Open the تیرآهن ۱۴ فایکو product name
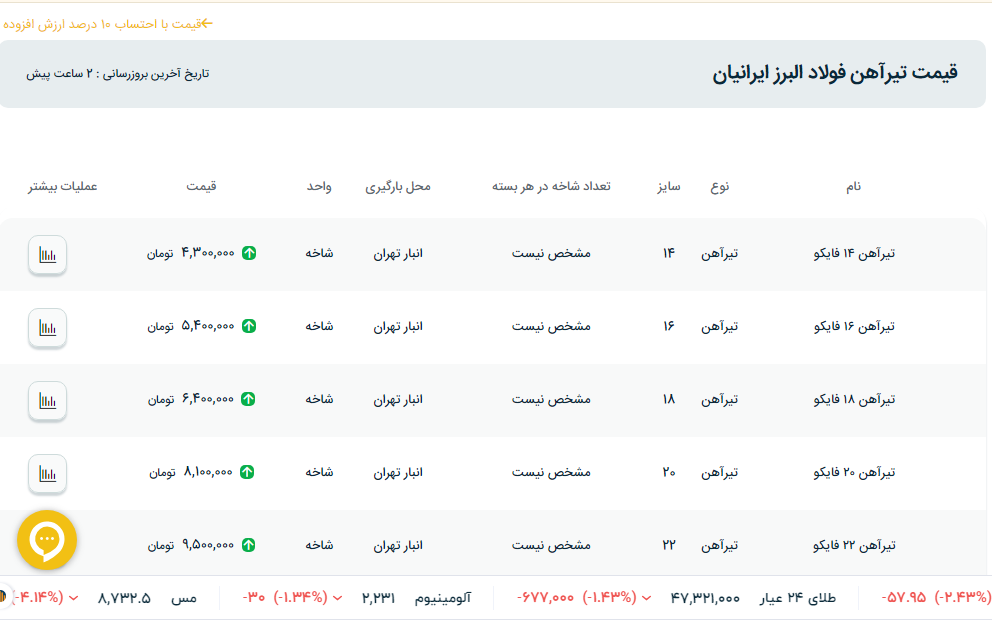The width and height of the screenshot is (992, 620). click(854, 254)
